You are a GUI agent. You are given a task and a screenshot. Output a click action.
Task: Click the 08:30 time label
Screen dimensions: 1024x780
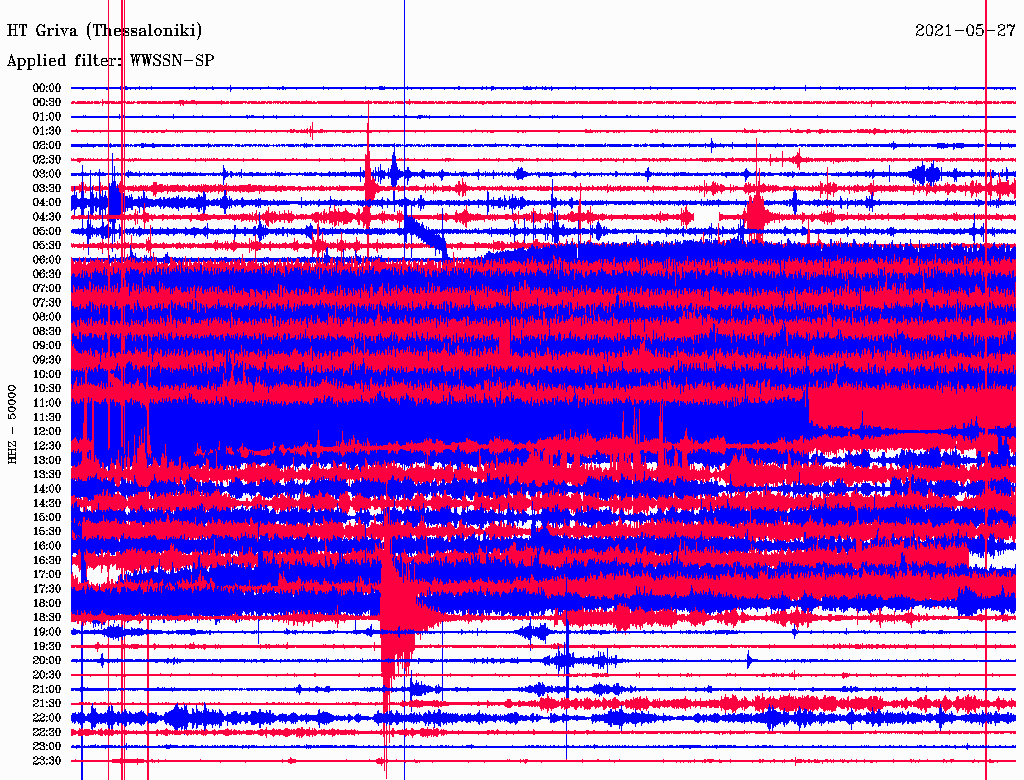(x=47, y=331)
